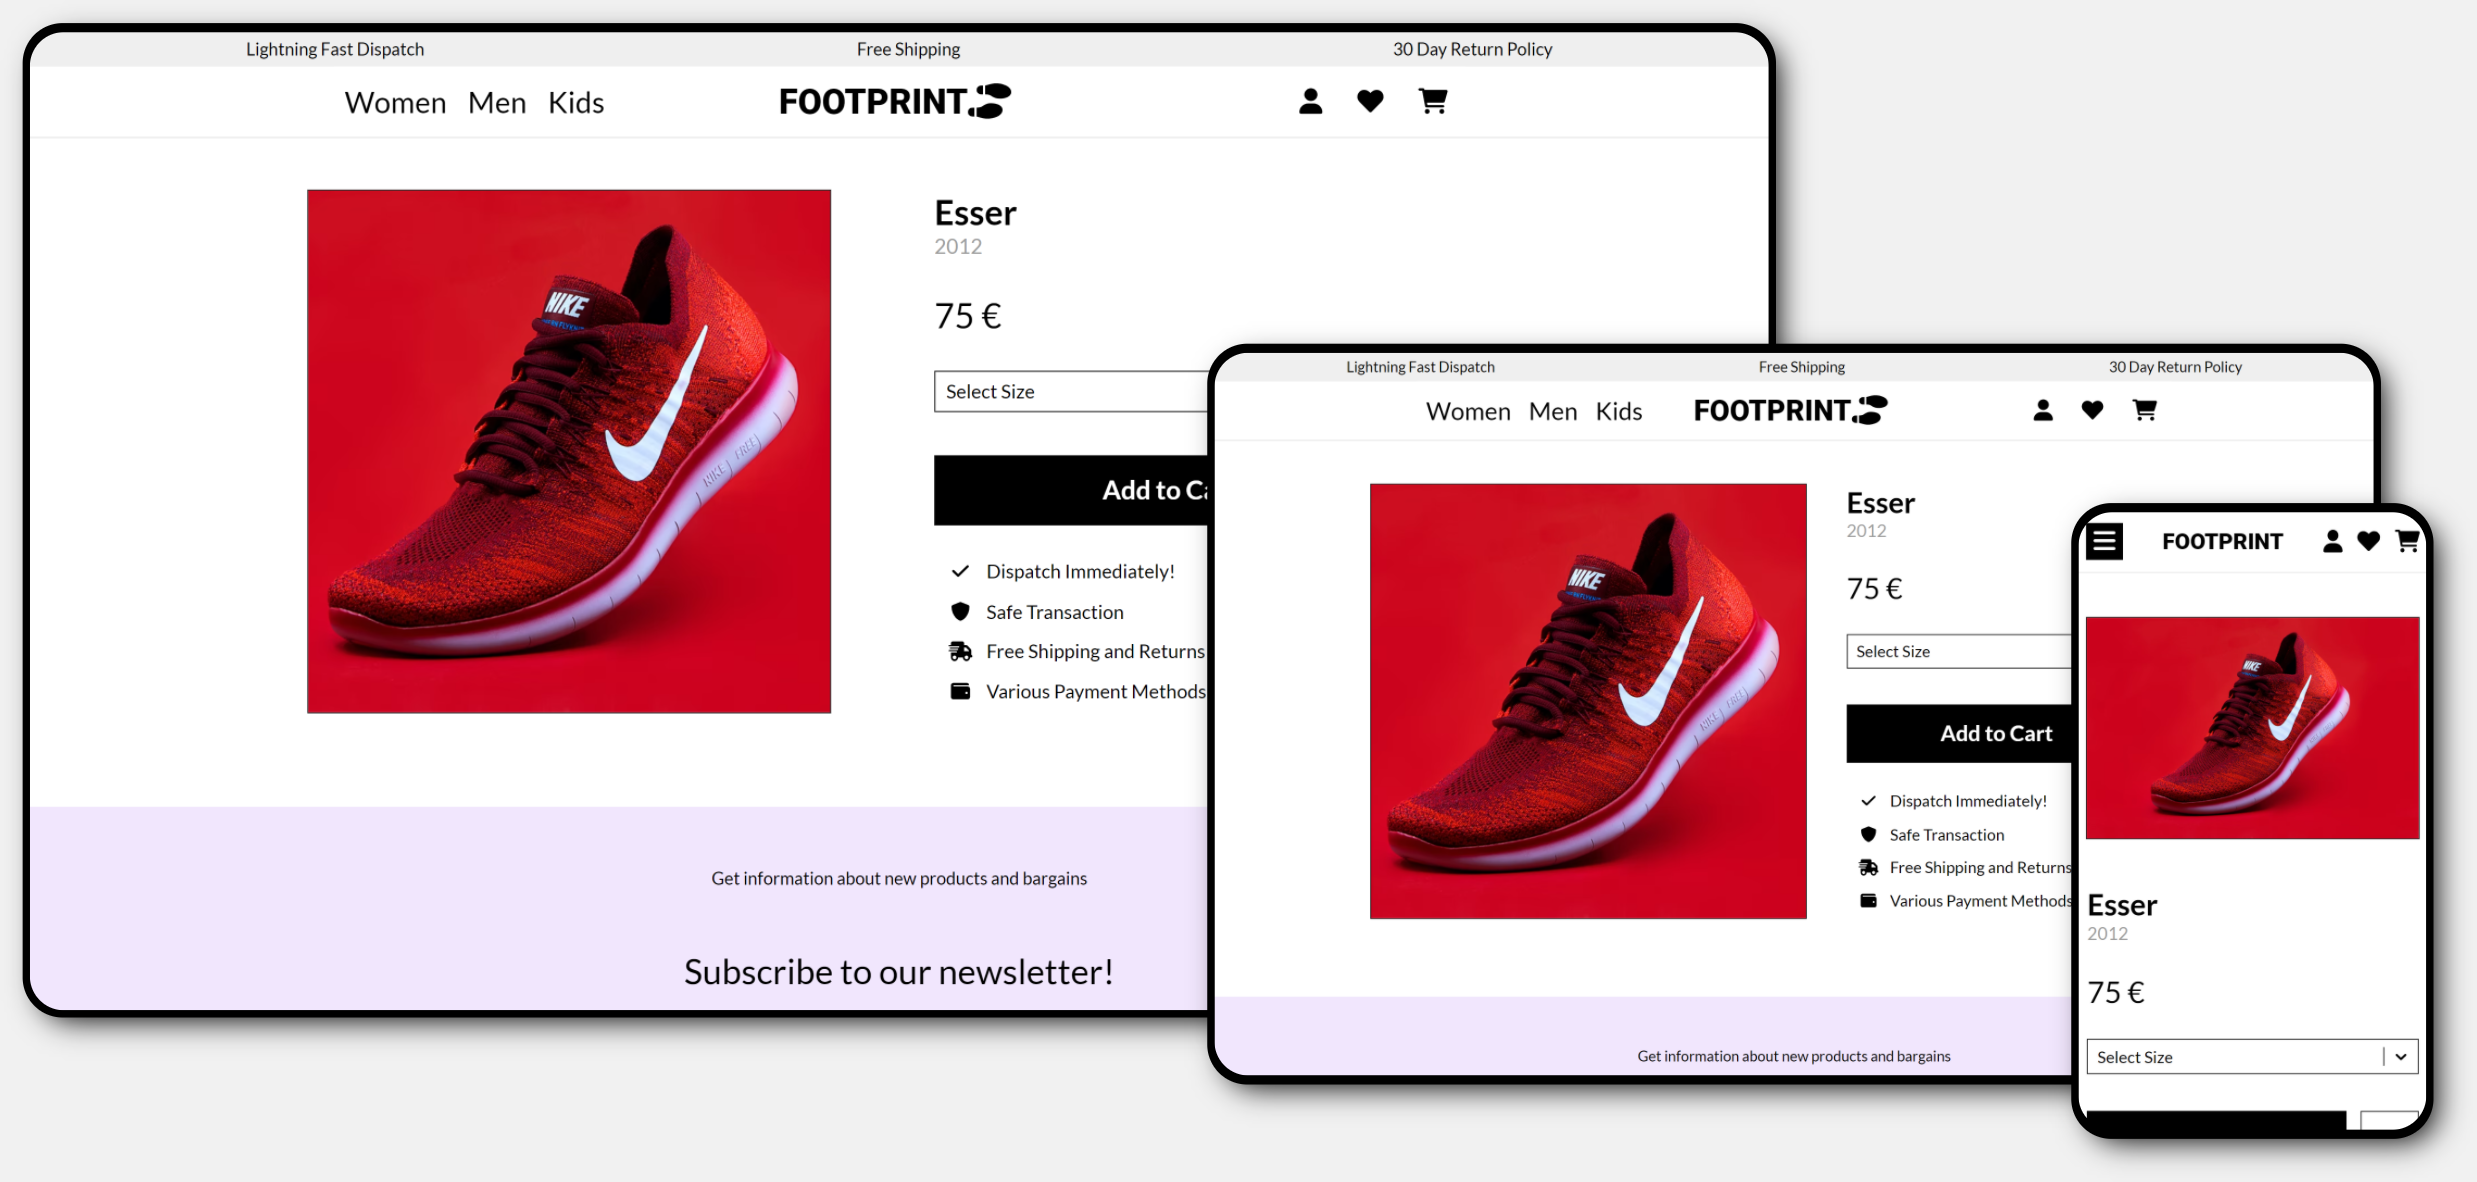
Task: Click the user icon on tablet mockup
Action: coord(2043,410)
